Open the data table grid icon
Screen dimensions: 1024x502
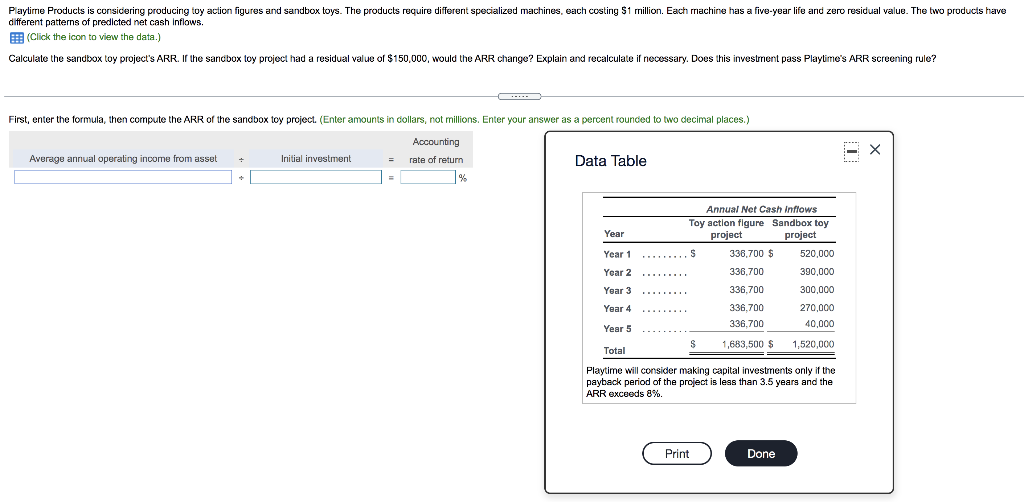[x=16, y=37]
